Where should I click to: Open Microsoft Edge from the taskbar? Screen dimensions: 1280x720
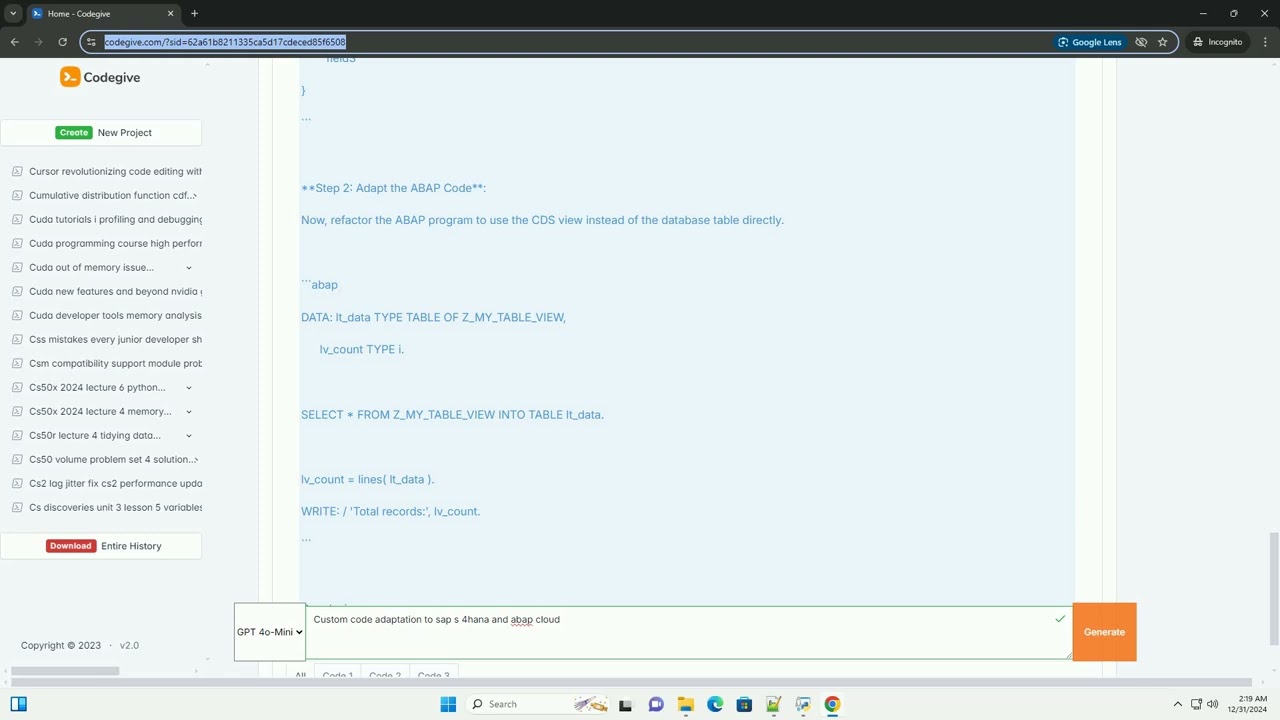coord(715,704)
